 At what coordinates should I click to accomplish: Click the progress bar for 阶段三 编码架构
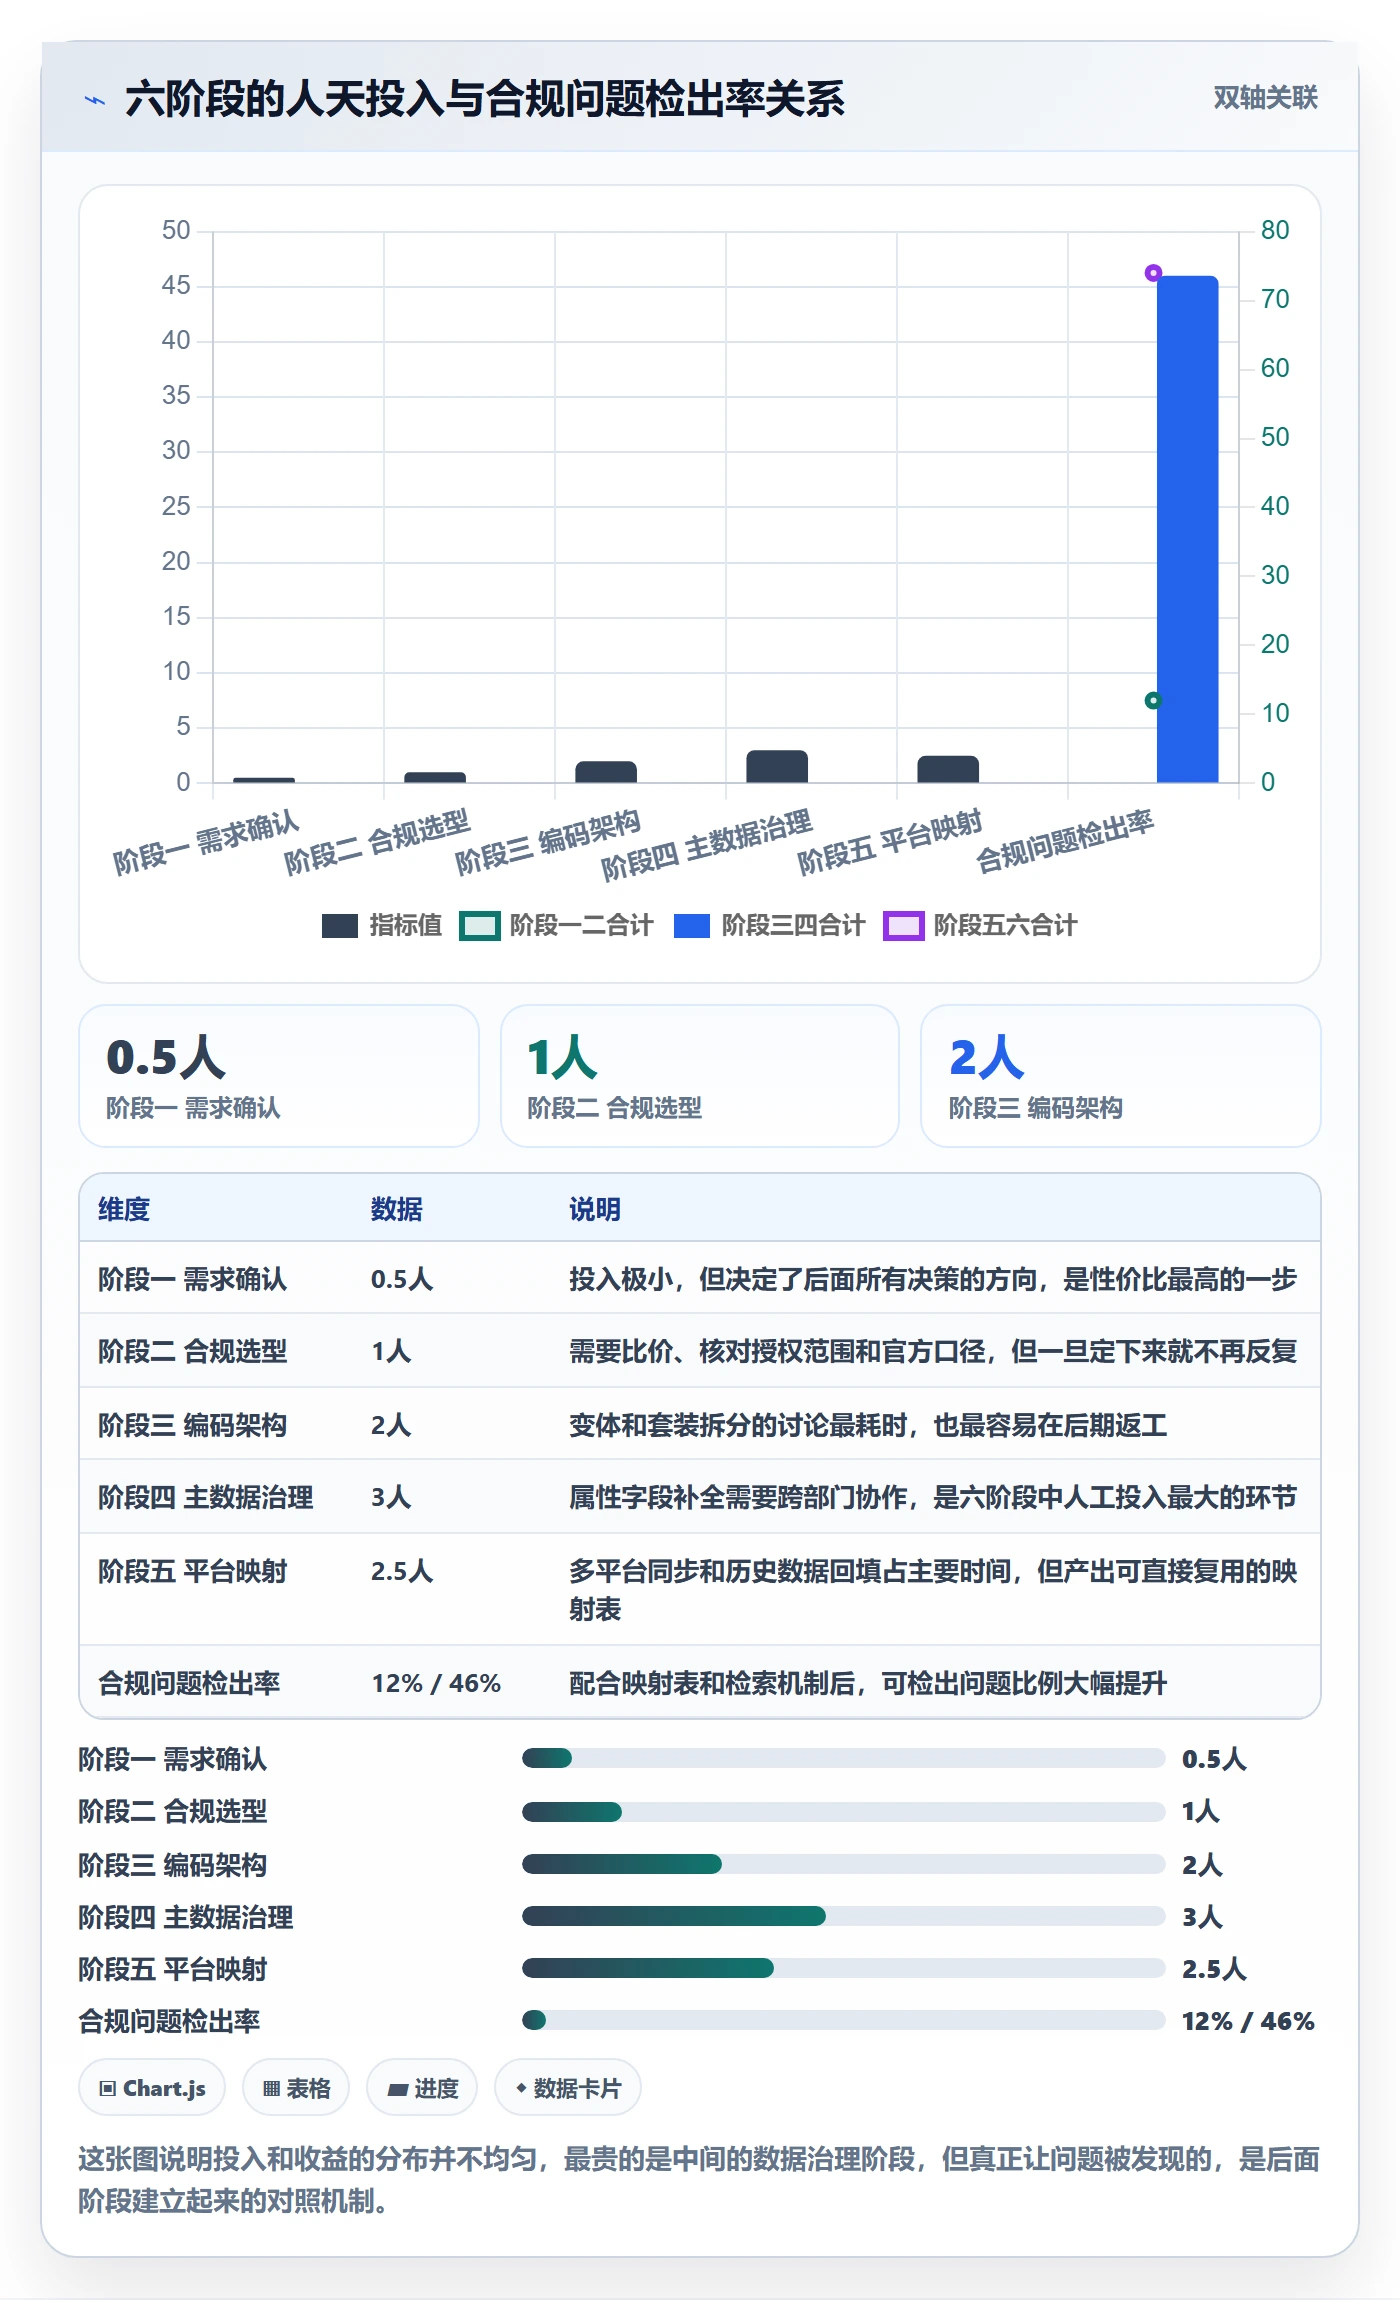point(843,1864)
